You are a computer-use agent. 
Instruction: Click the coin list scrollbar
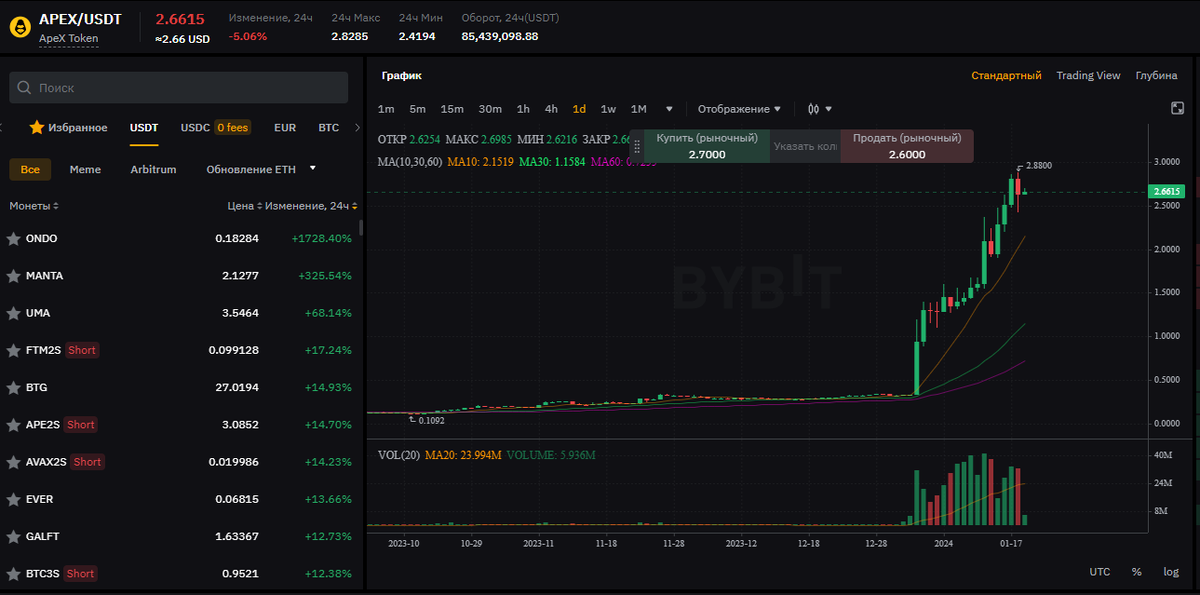tap(360, 227)
